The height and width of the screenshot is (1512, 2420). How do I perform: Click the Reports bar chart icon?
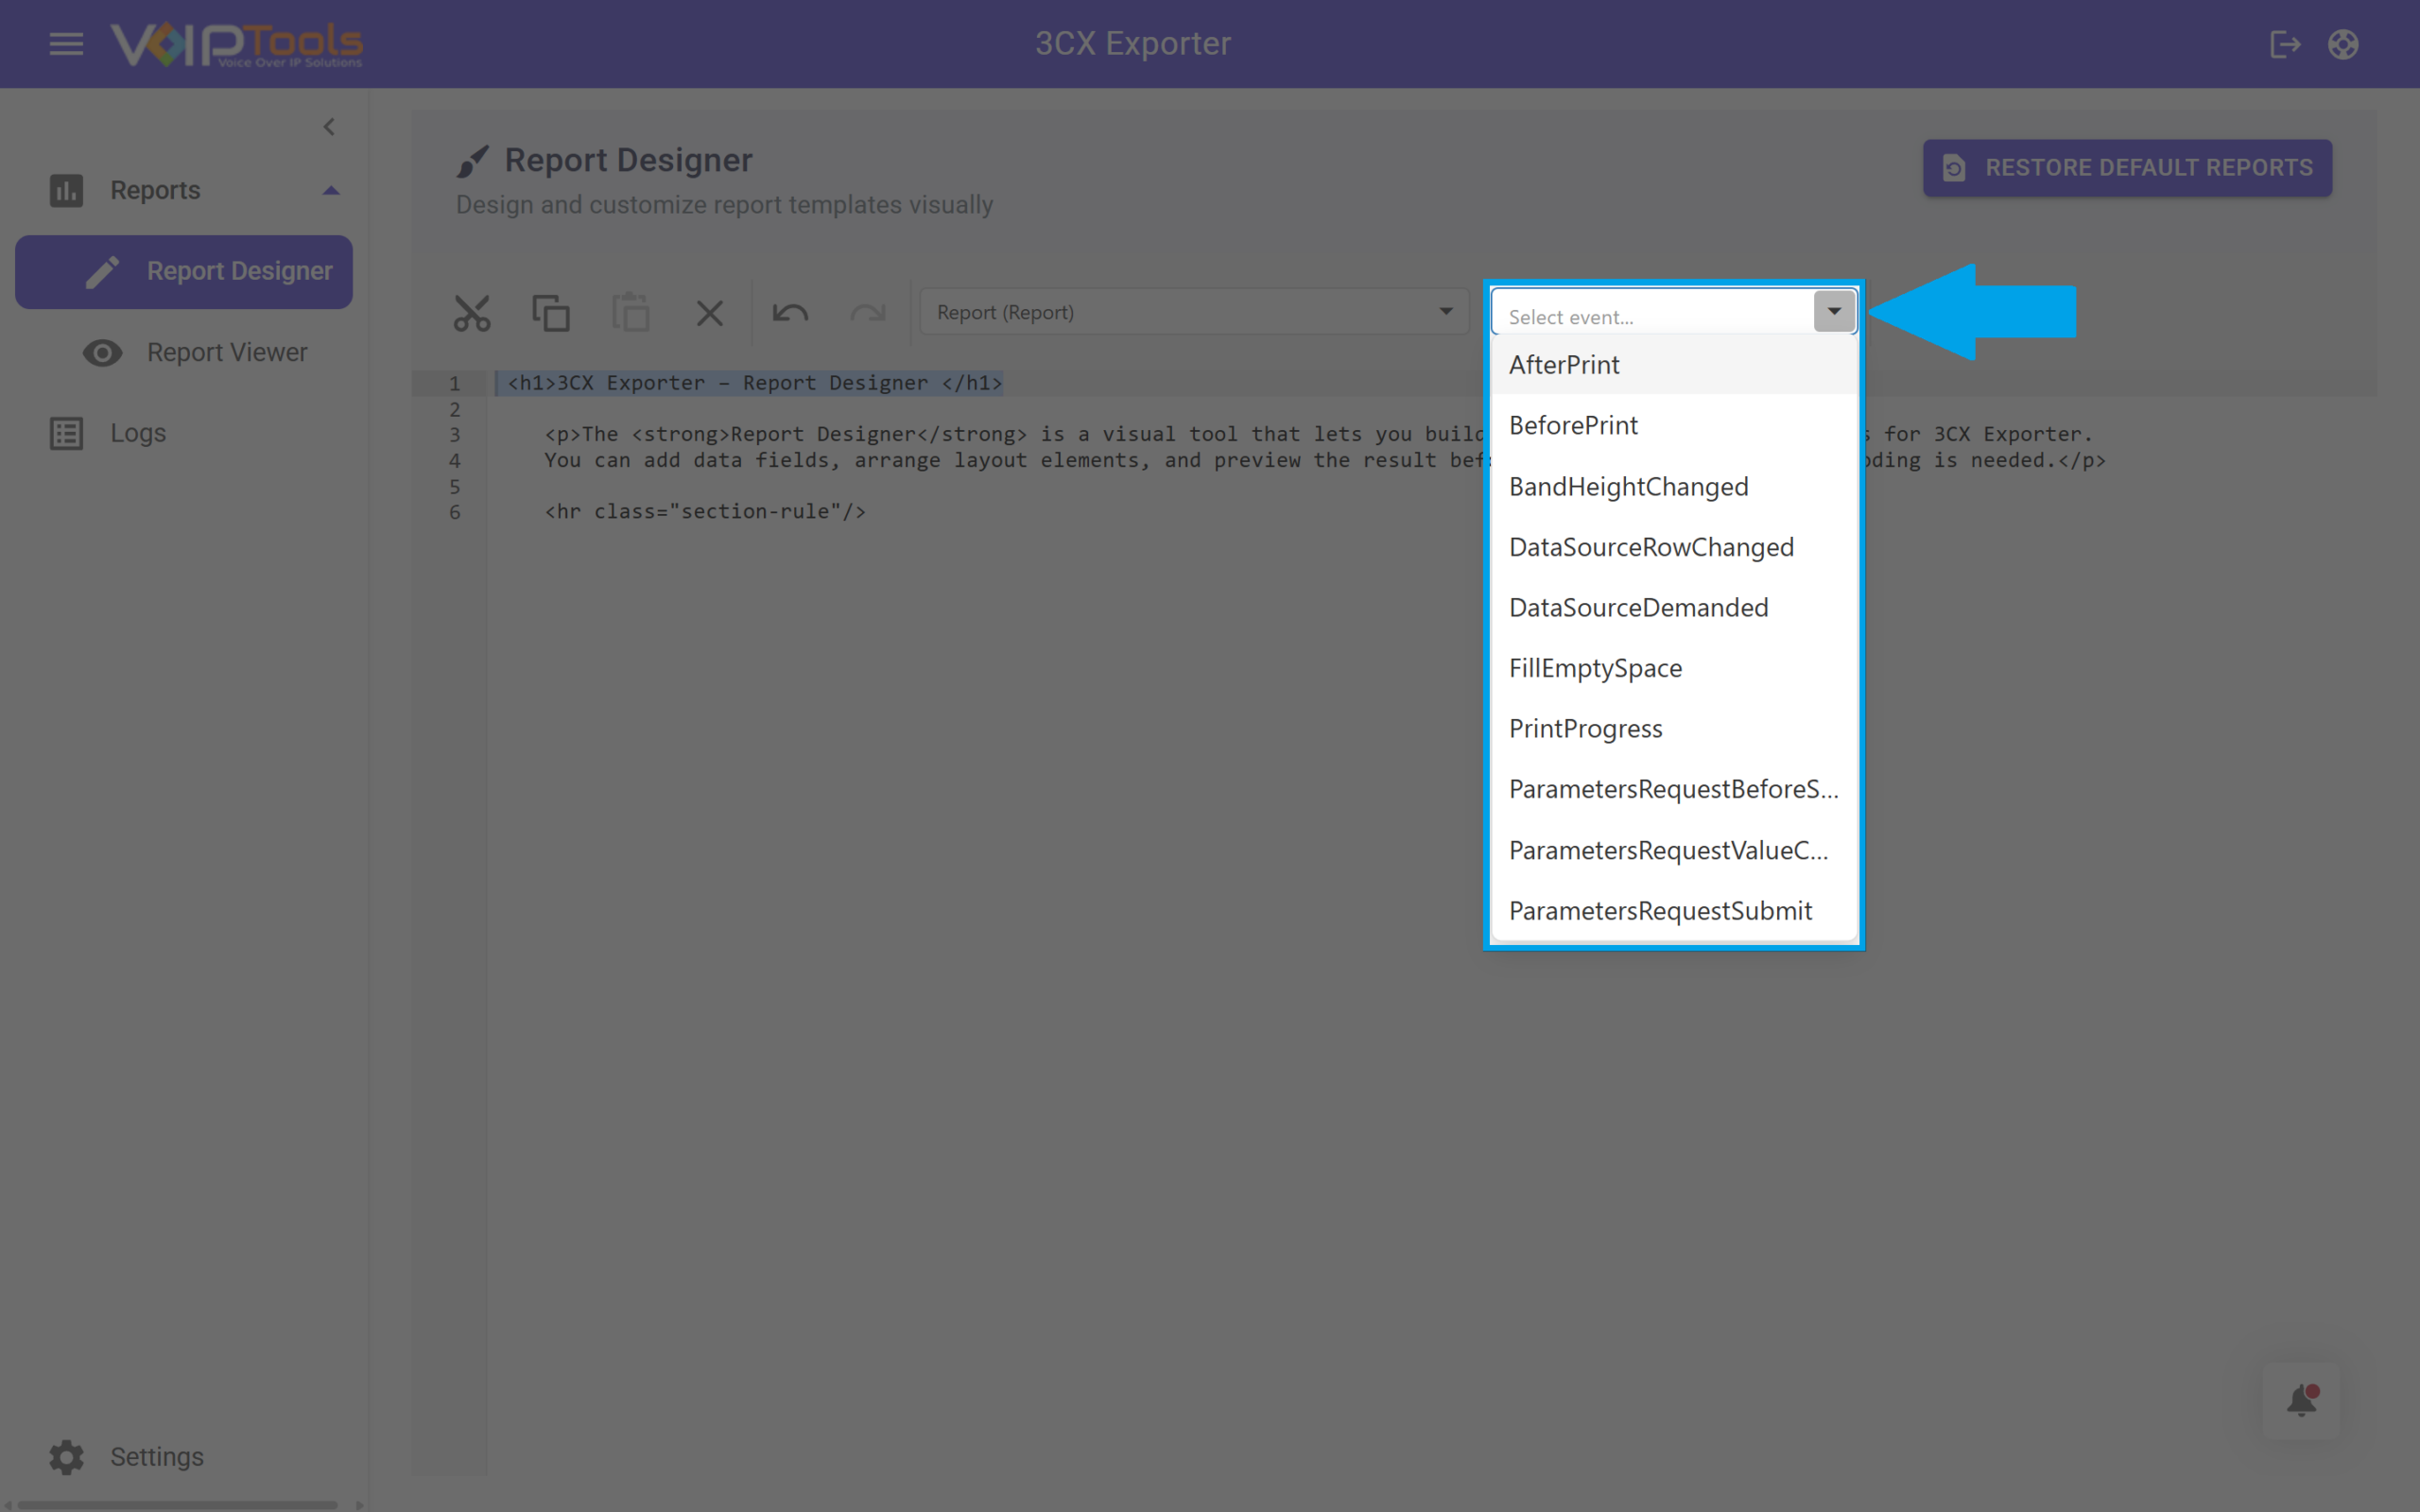[x=67, y=190]
